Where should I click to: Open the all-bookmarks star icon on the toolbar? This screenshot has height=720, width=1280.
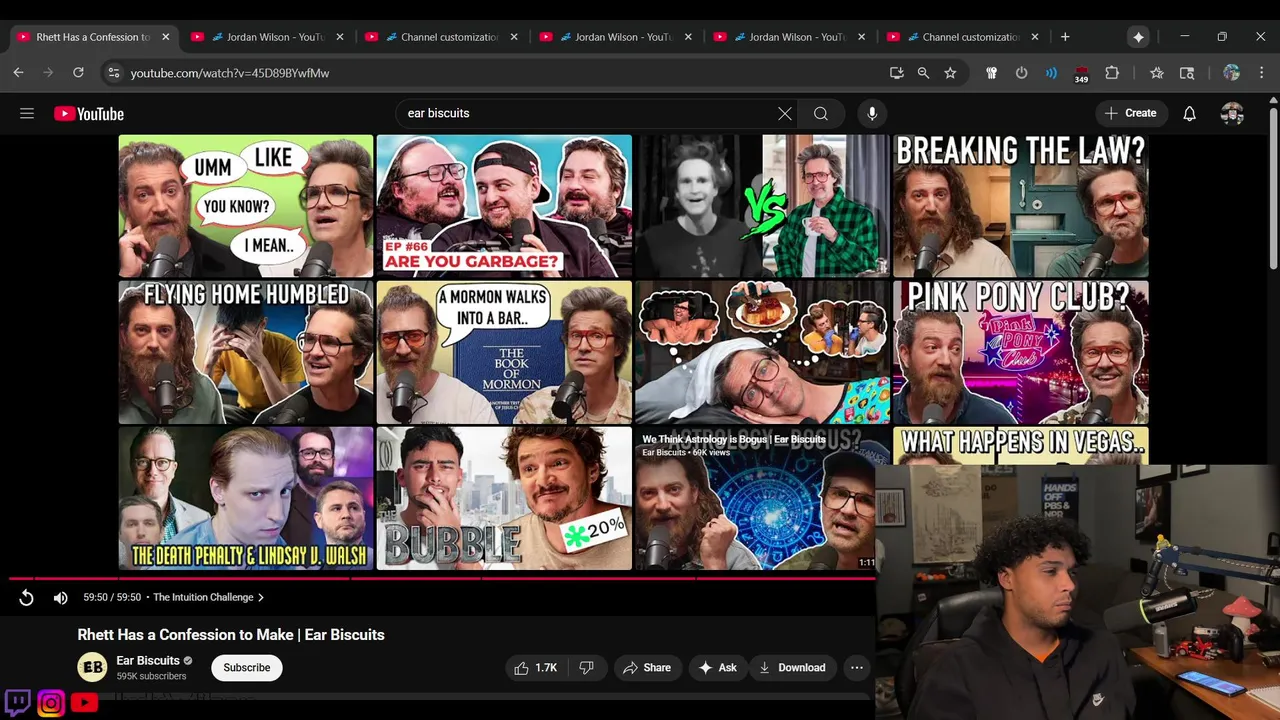click(x=1157, y=73)
